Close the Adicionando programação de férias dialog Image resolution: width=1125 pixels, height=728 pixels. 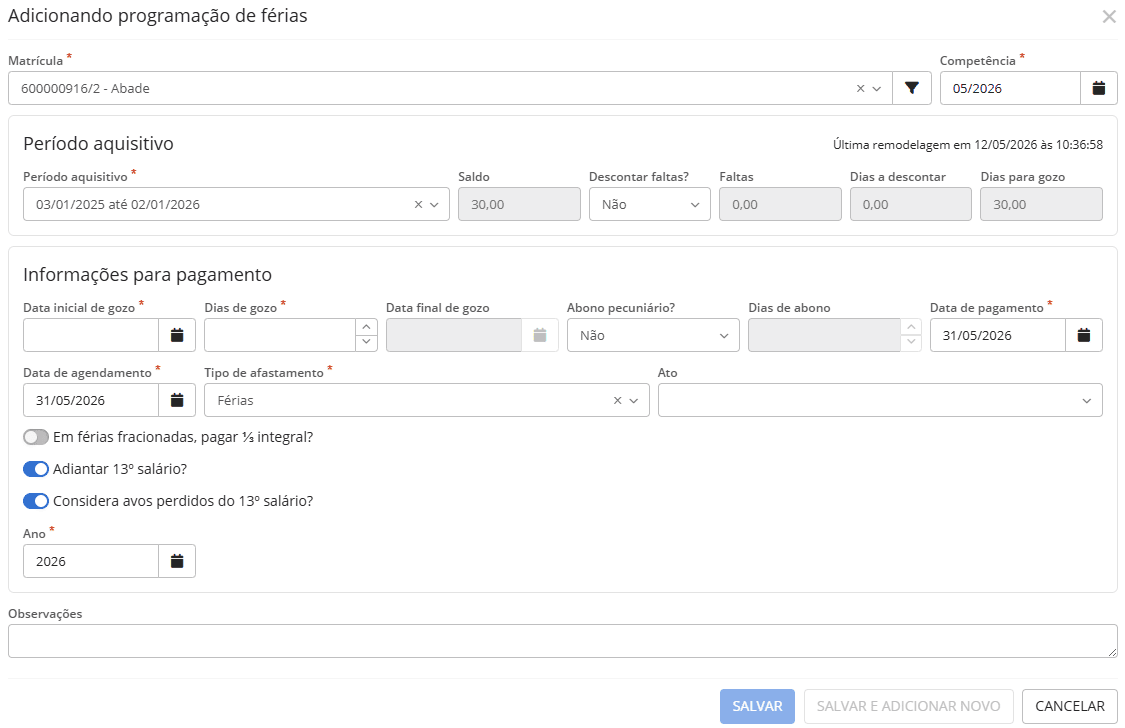tap(1109, 16)
